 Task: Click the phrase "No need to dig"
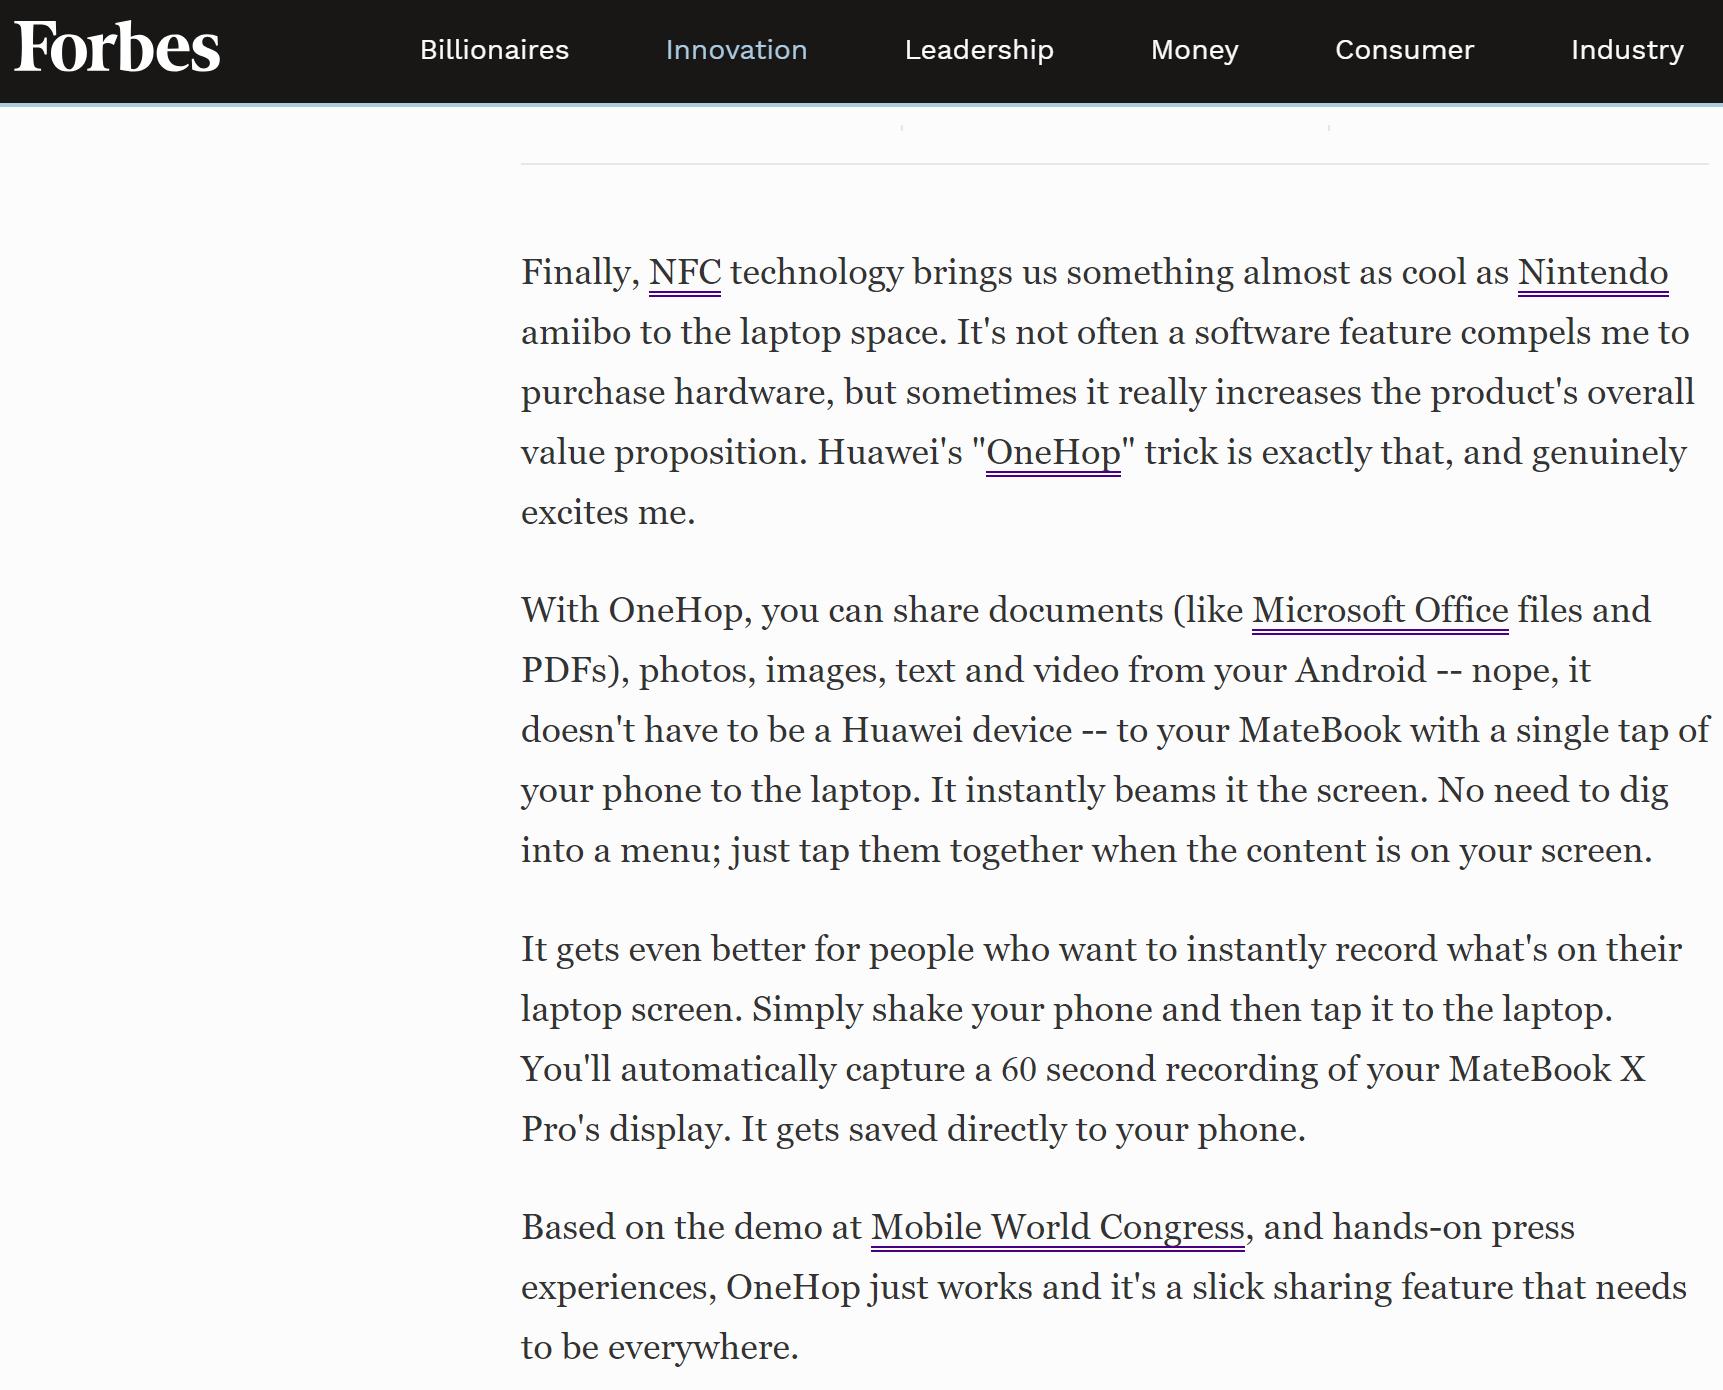click(x=1553, y=791)
